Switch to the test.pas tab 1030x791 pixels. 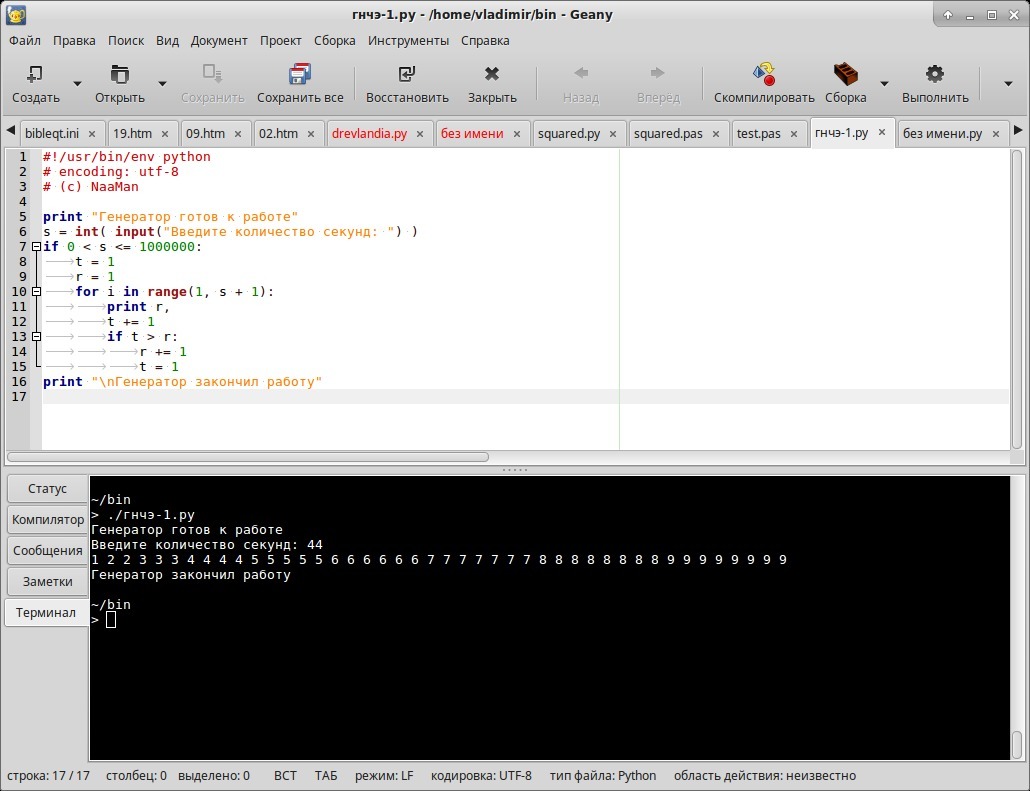click(x=759, y=133)
